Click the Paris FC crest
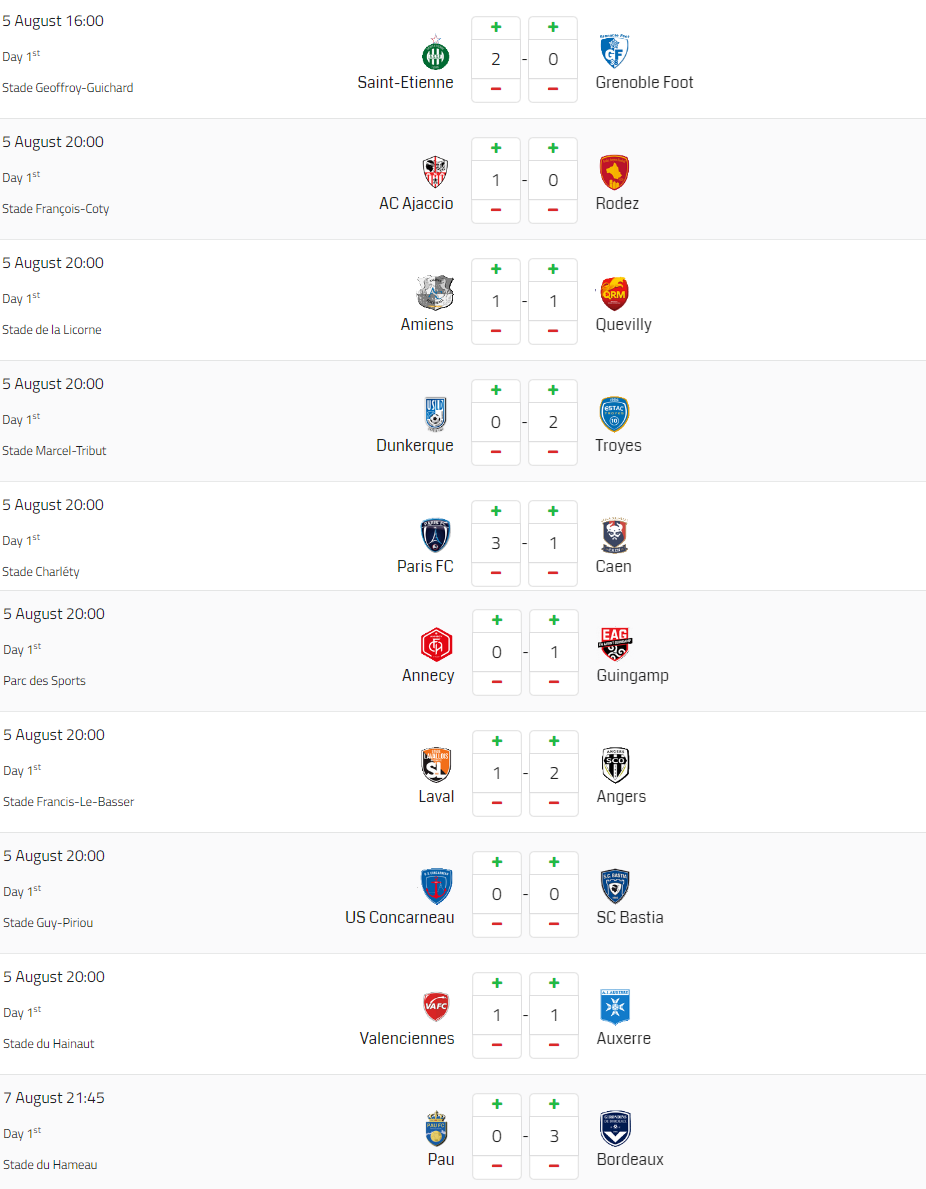Viewport: 926px width, 1189px height. (x=435, y=535)
